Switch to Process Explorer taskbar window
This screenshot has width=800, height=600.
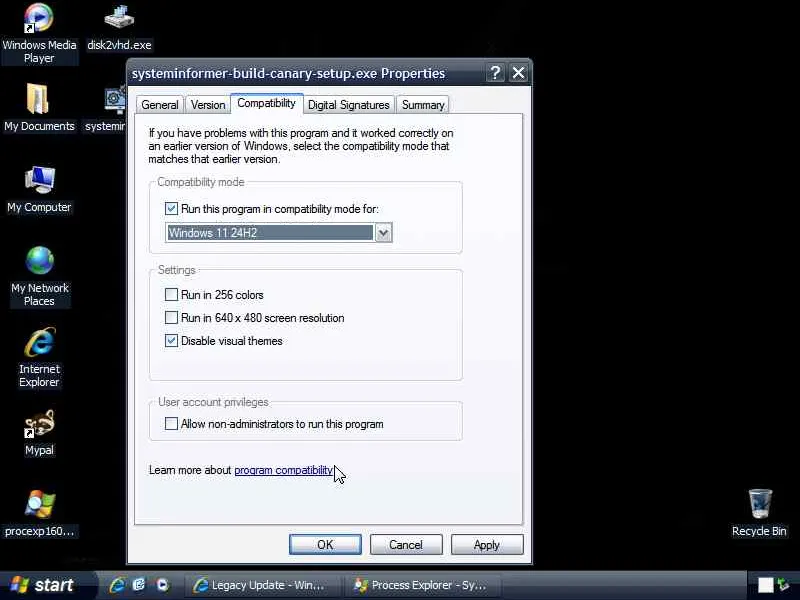[x=421, y=585]
